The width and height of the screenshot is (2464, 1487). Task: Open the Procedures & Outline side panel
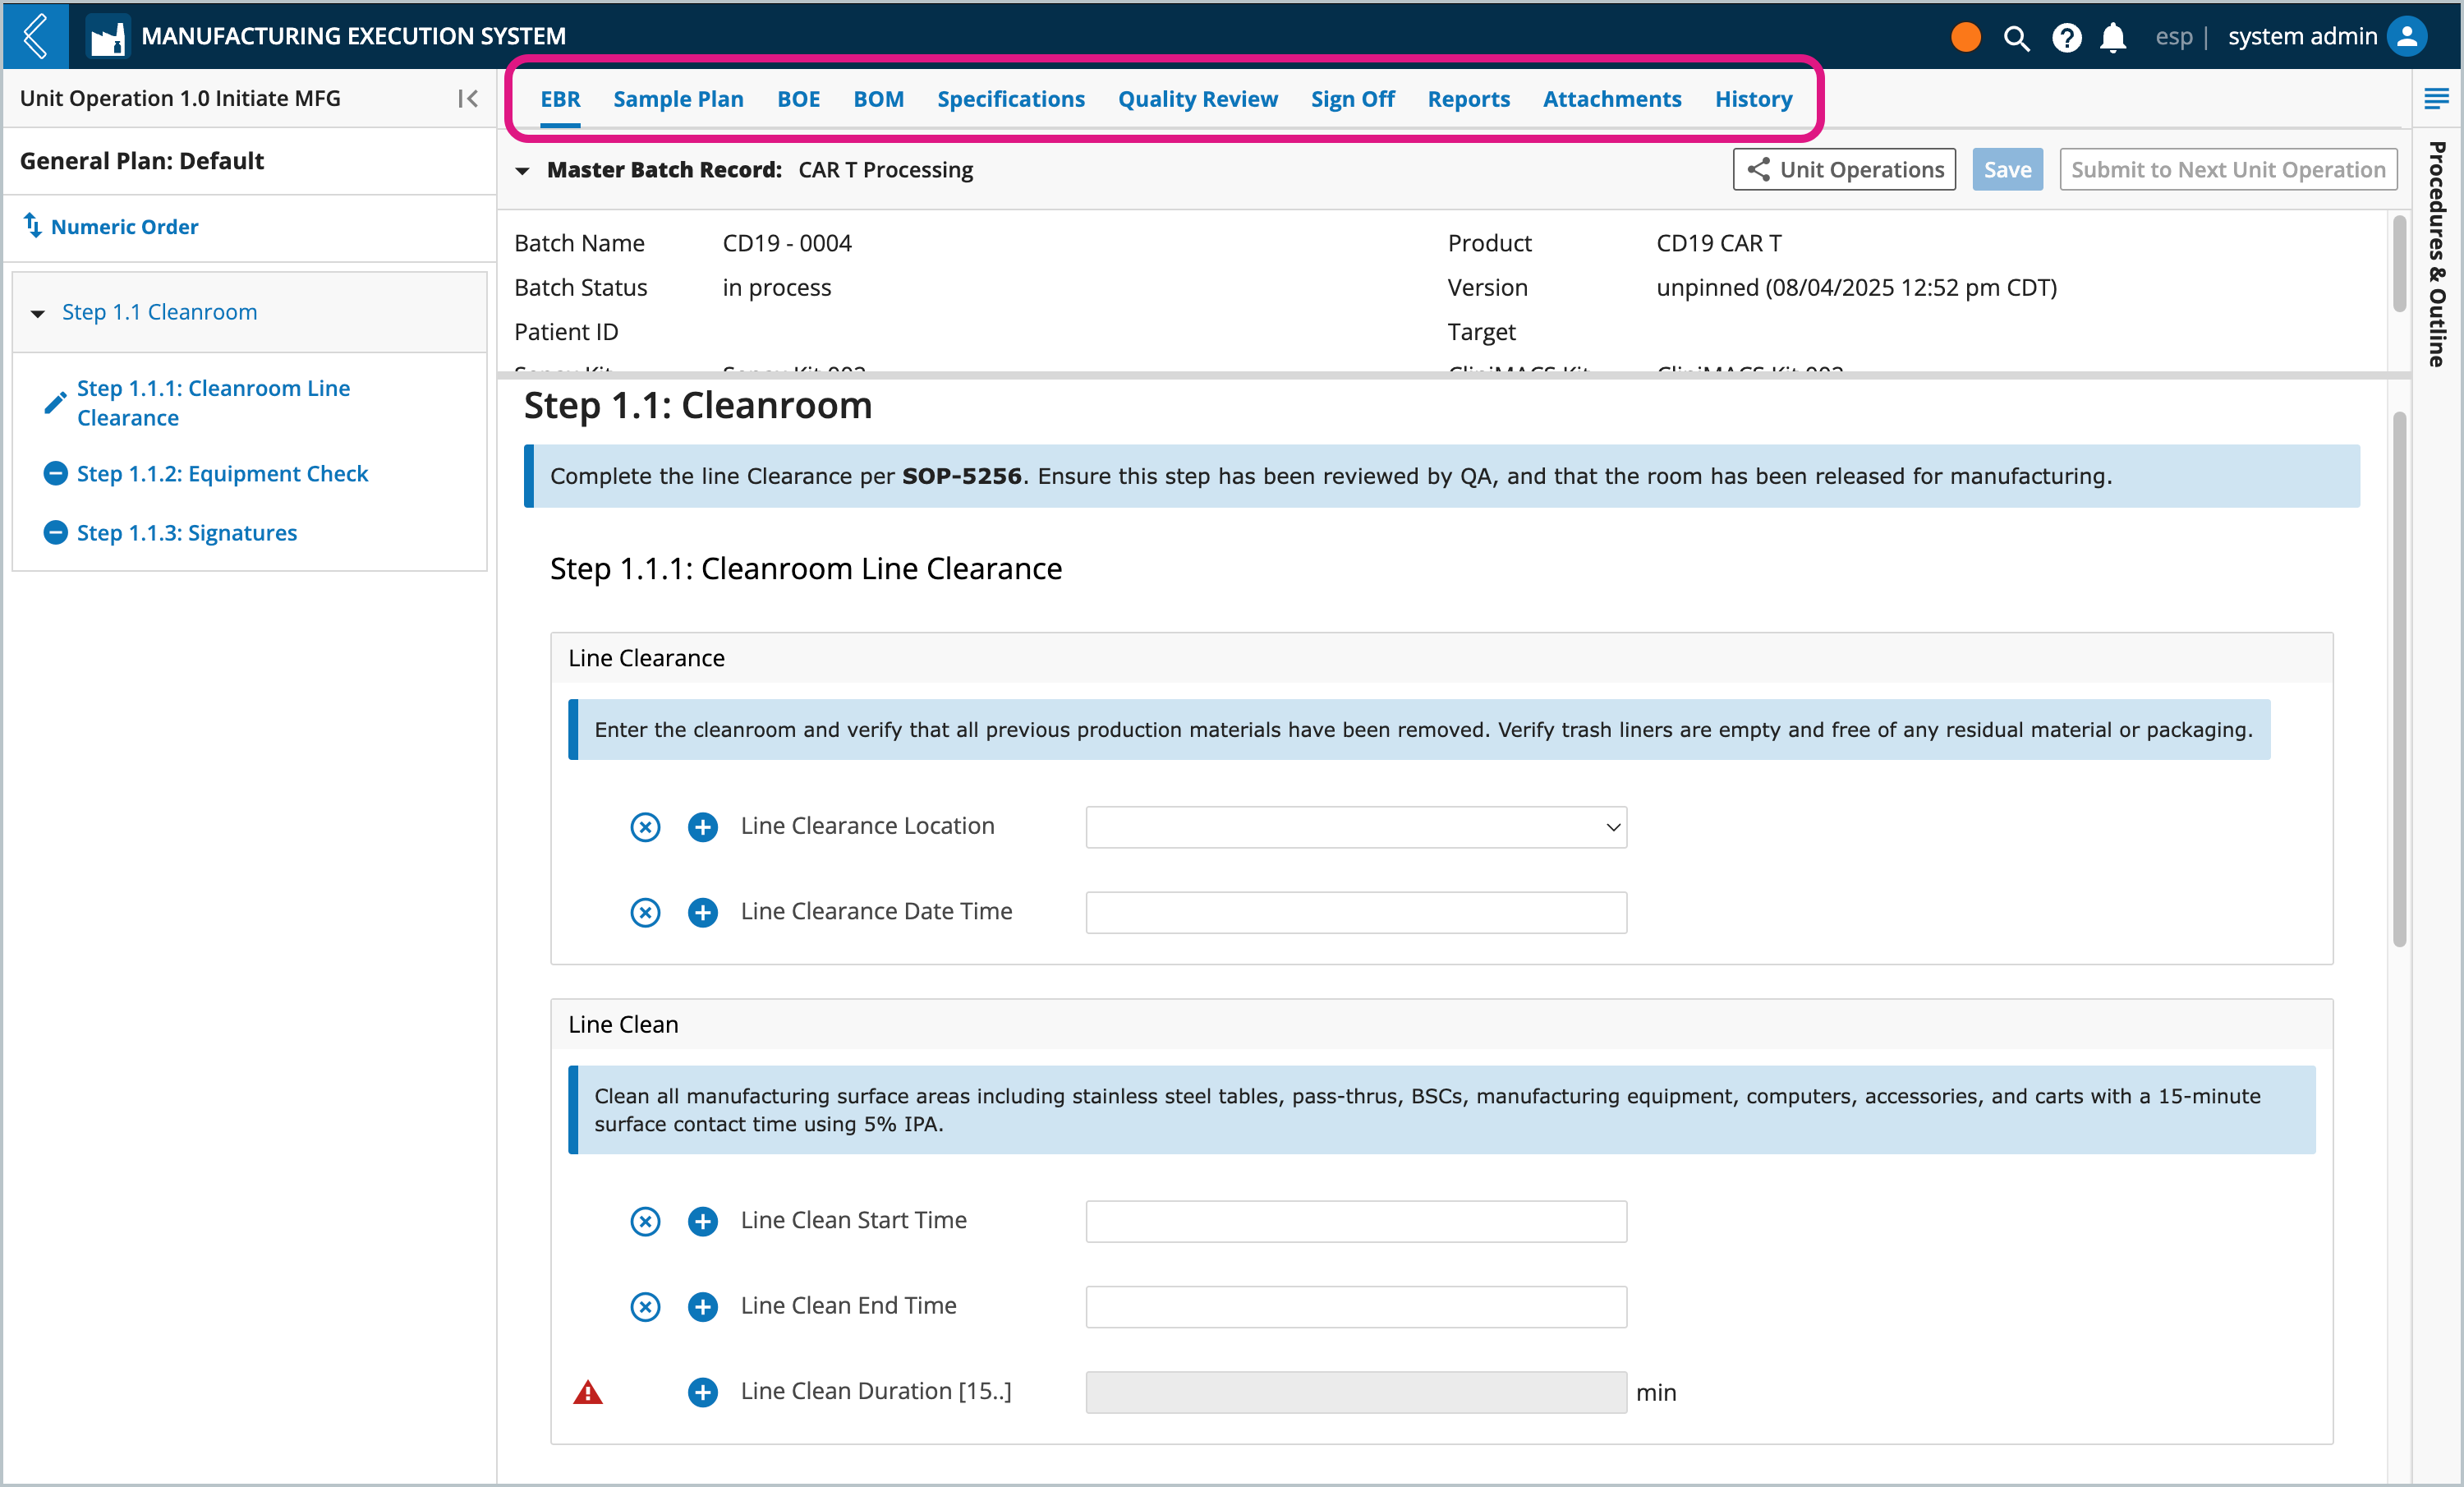(2437, 254)
